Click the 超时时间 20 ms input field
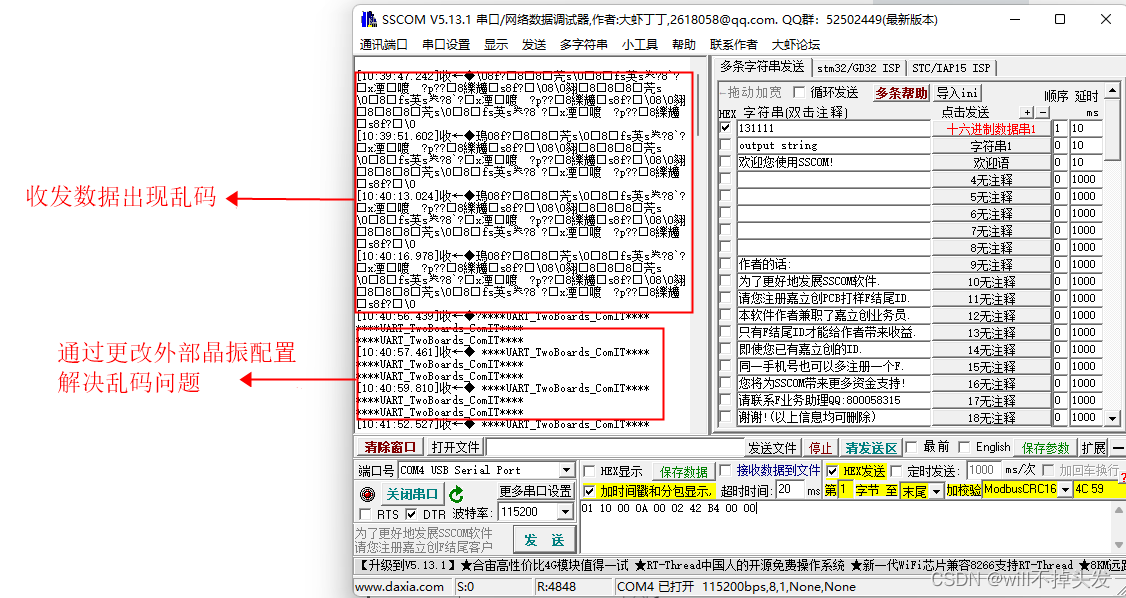Screen dimensions: 1126x598 pos(791,491)
